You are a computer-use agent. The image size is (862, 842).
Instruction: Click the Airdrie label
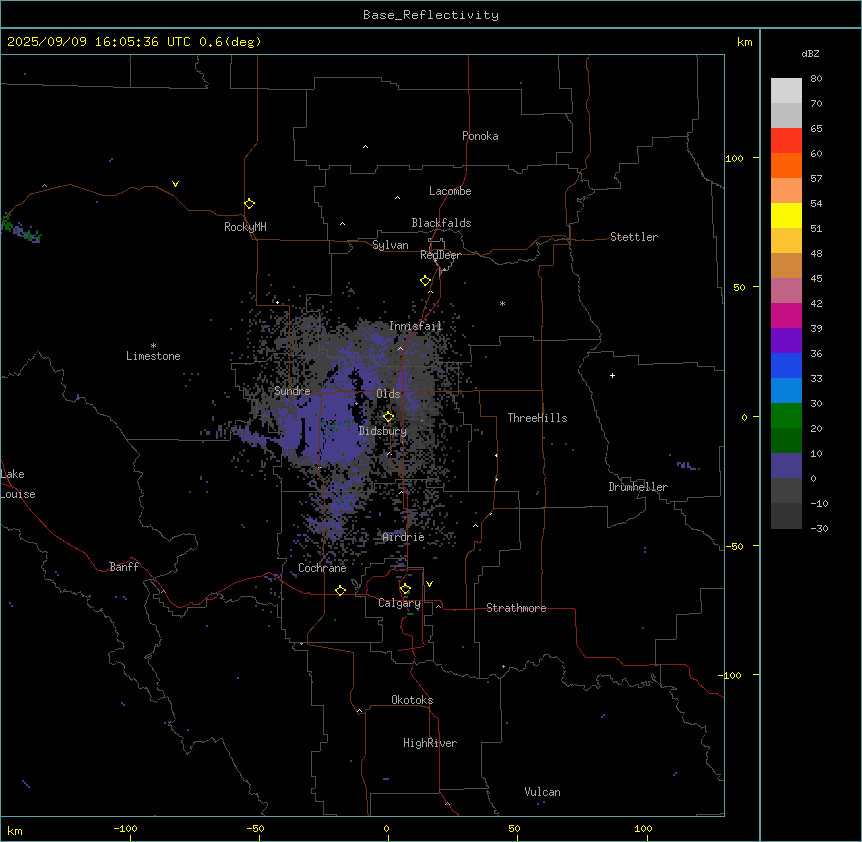404,537
